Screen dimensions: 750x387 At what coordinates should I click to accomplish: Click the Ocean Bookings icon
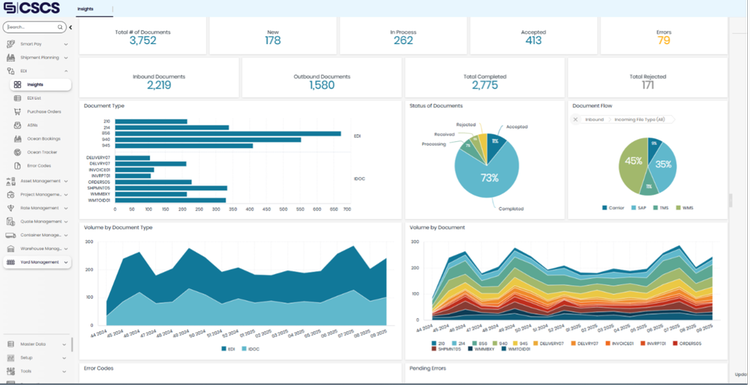tap(17, 139)
